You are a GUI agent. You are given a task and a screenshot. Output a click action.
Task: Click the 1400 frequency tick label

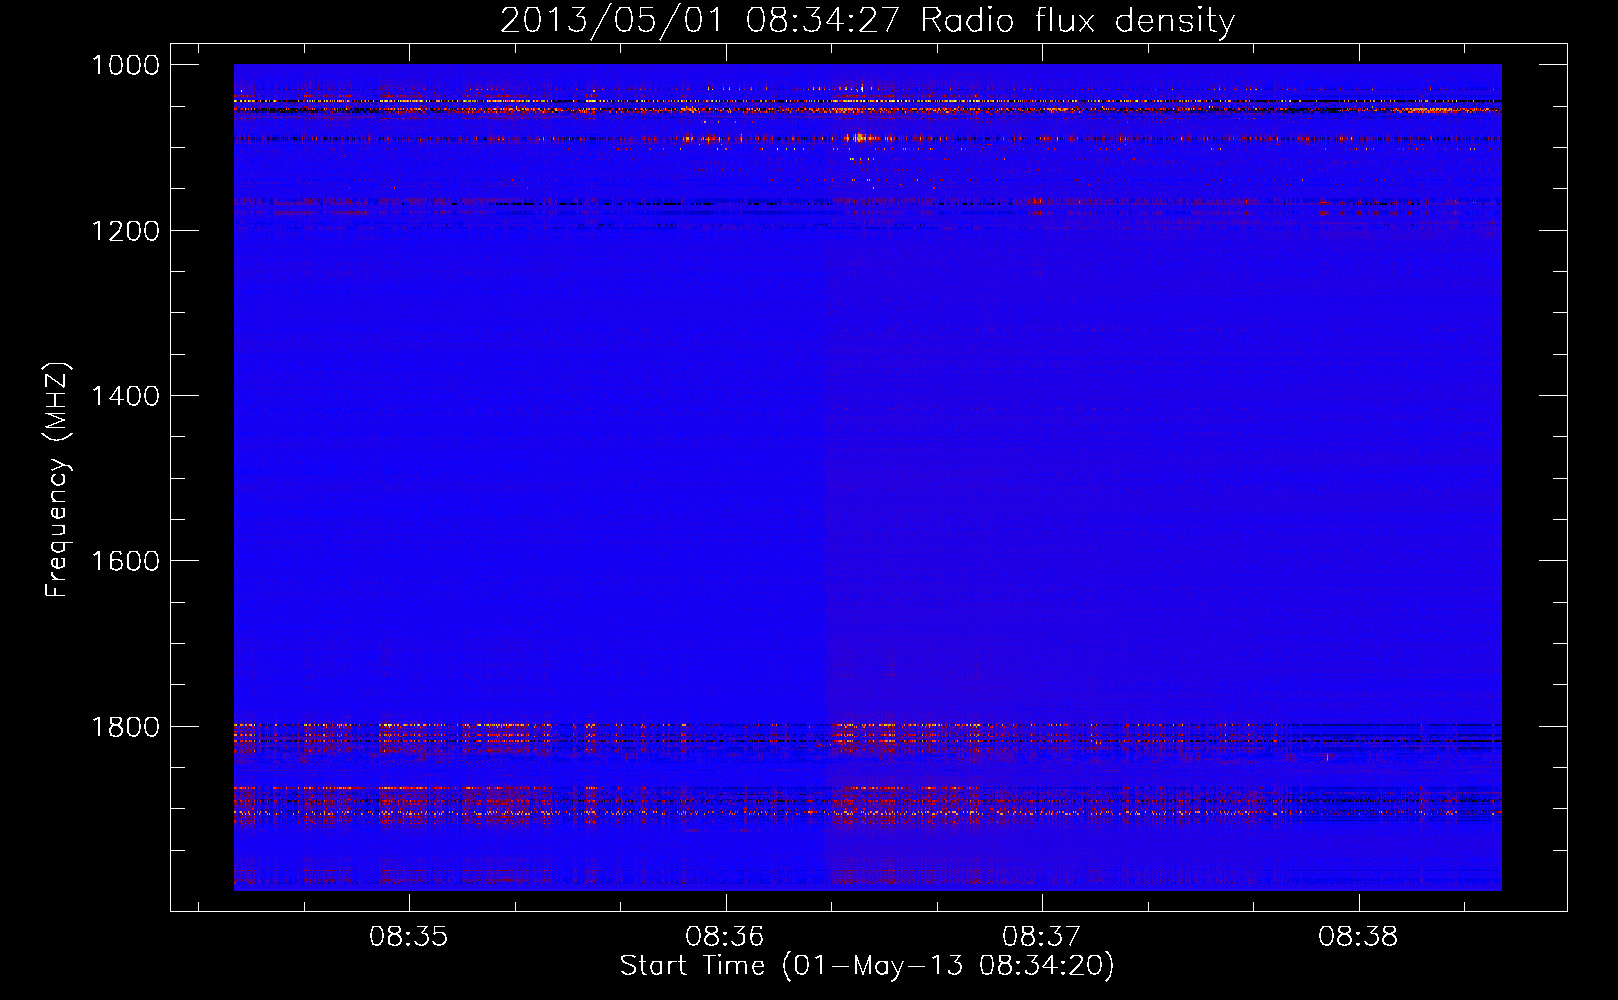[125, 396]
